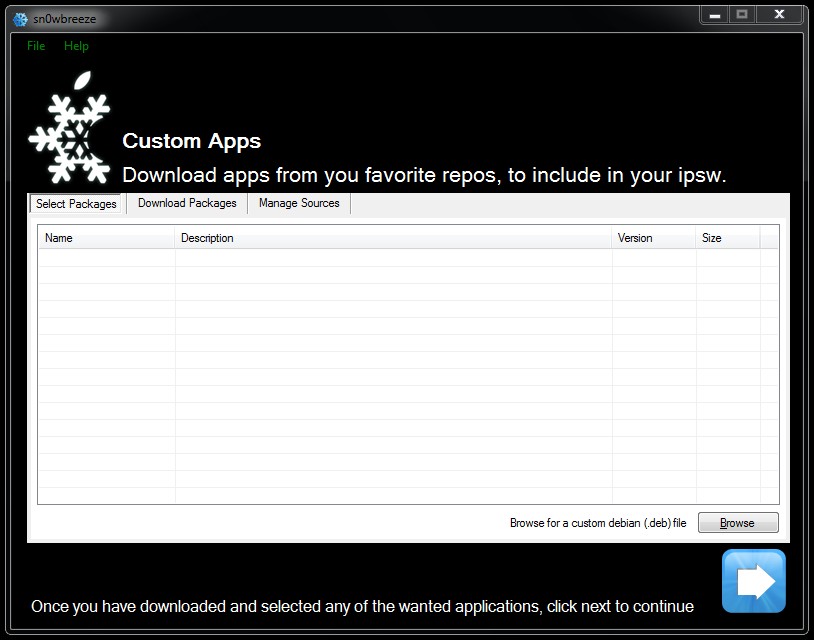Viewport: 814px width, 640px height.
Task: Open the File menu
Action: (36, 46)
